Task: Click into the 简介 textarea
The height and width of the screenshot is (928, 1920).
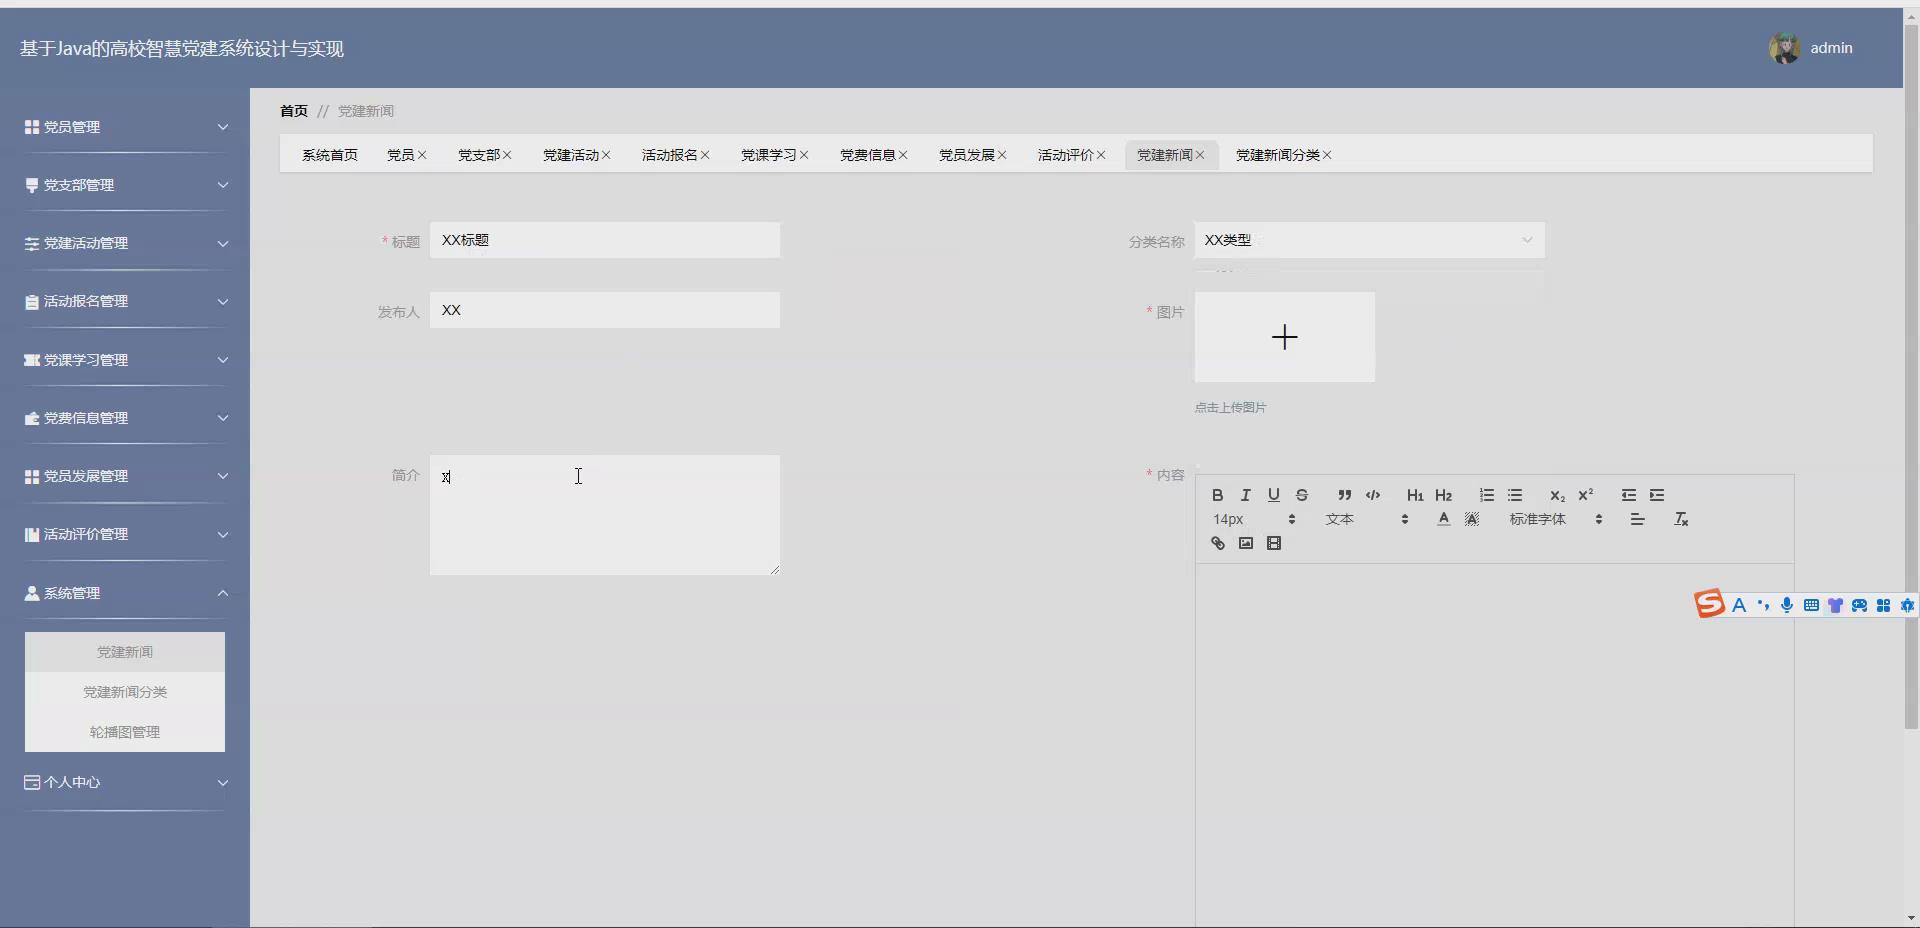Action: (605, 515)
